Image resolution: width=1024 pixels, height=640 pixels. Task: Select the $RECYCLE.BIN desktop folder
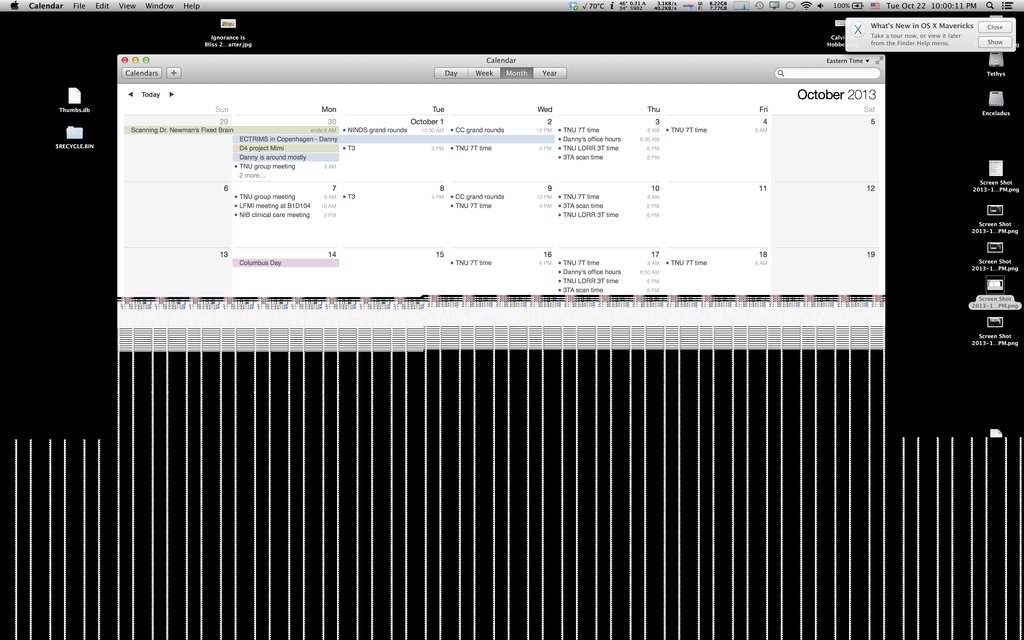click(x=74, y=137)
